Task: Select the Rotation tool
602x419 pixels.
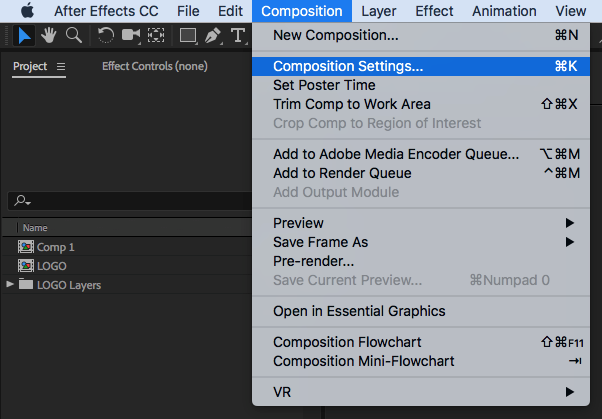Action: point(106,36)
